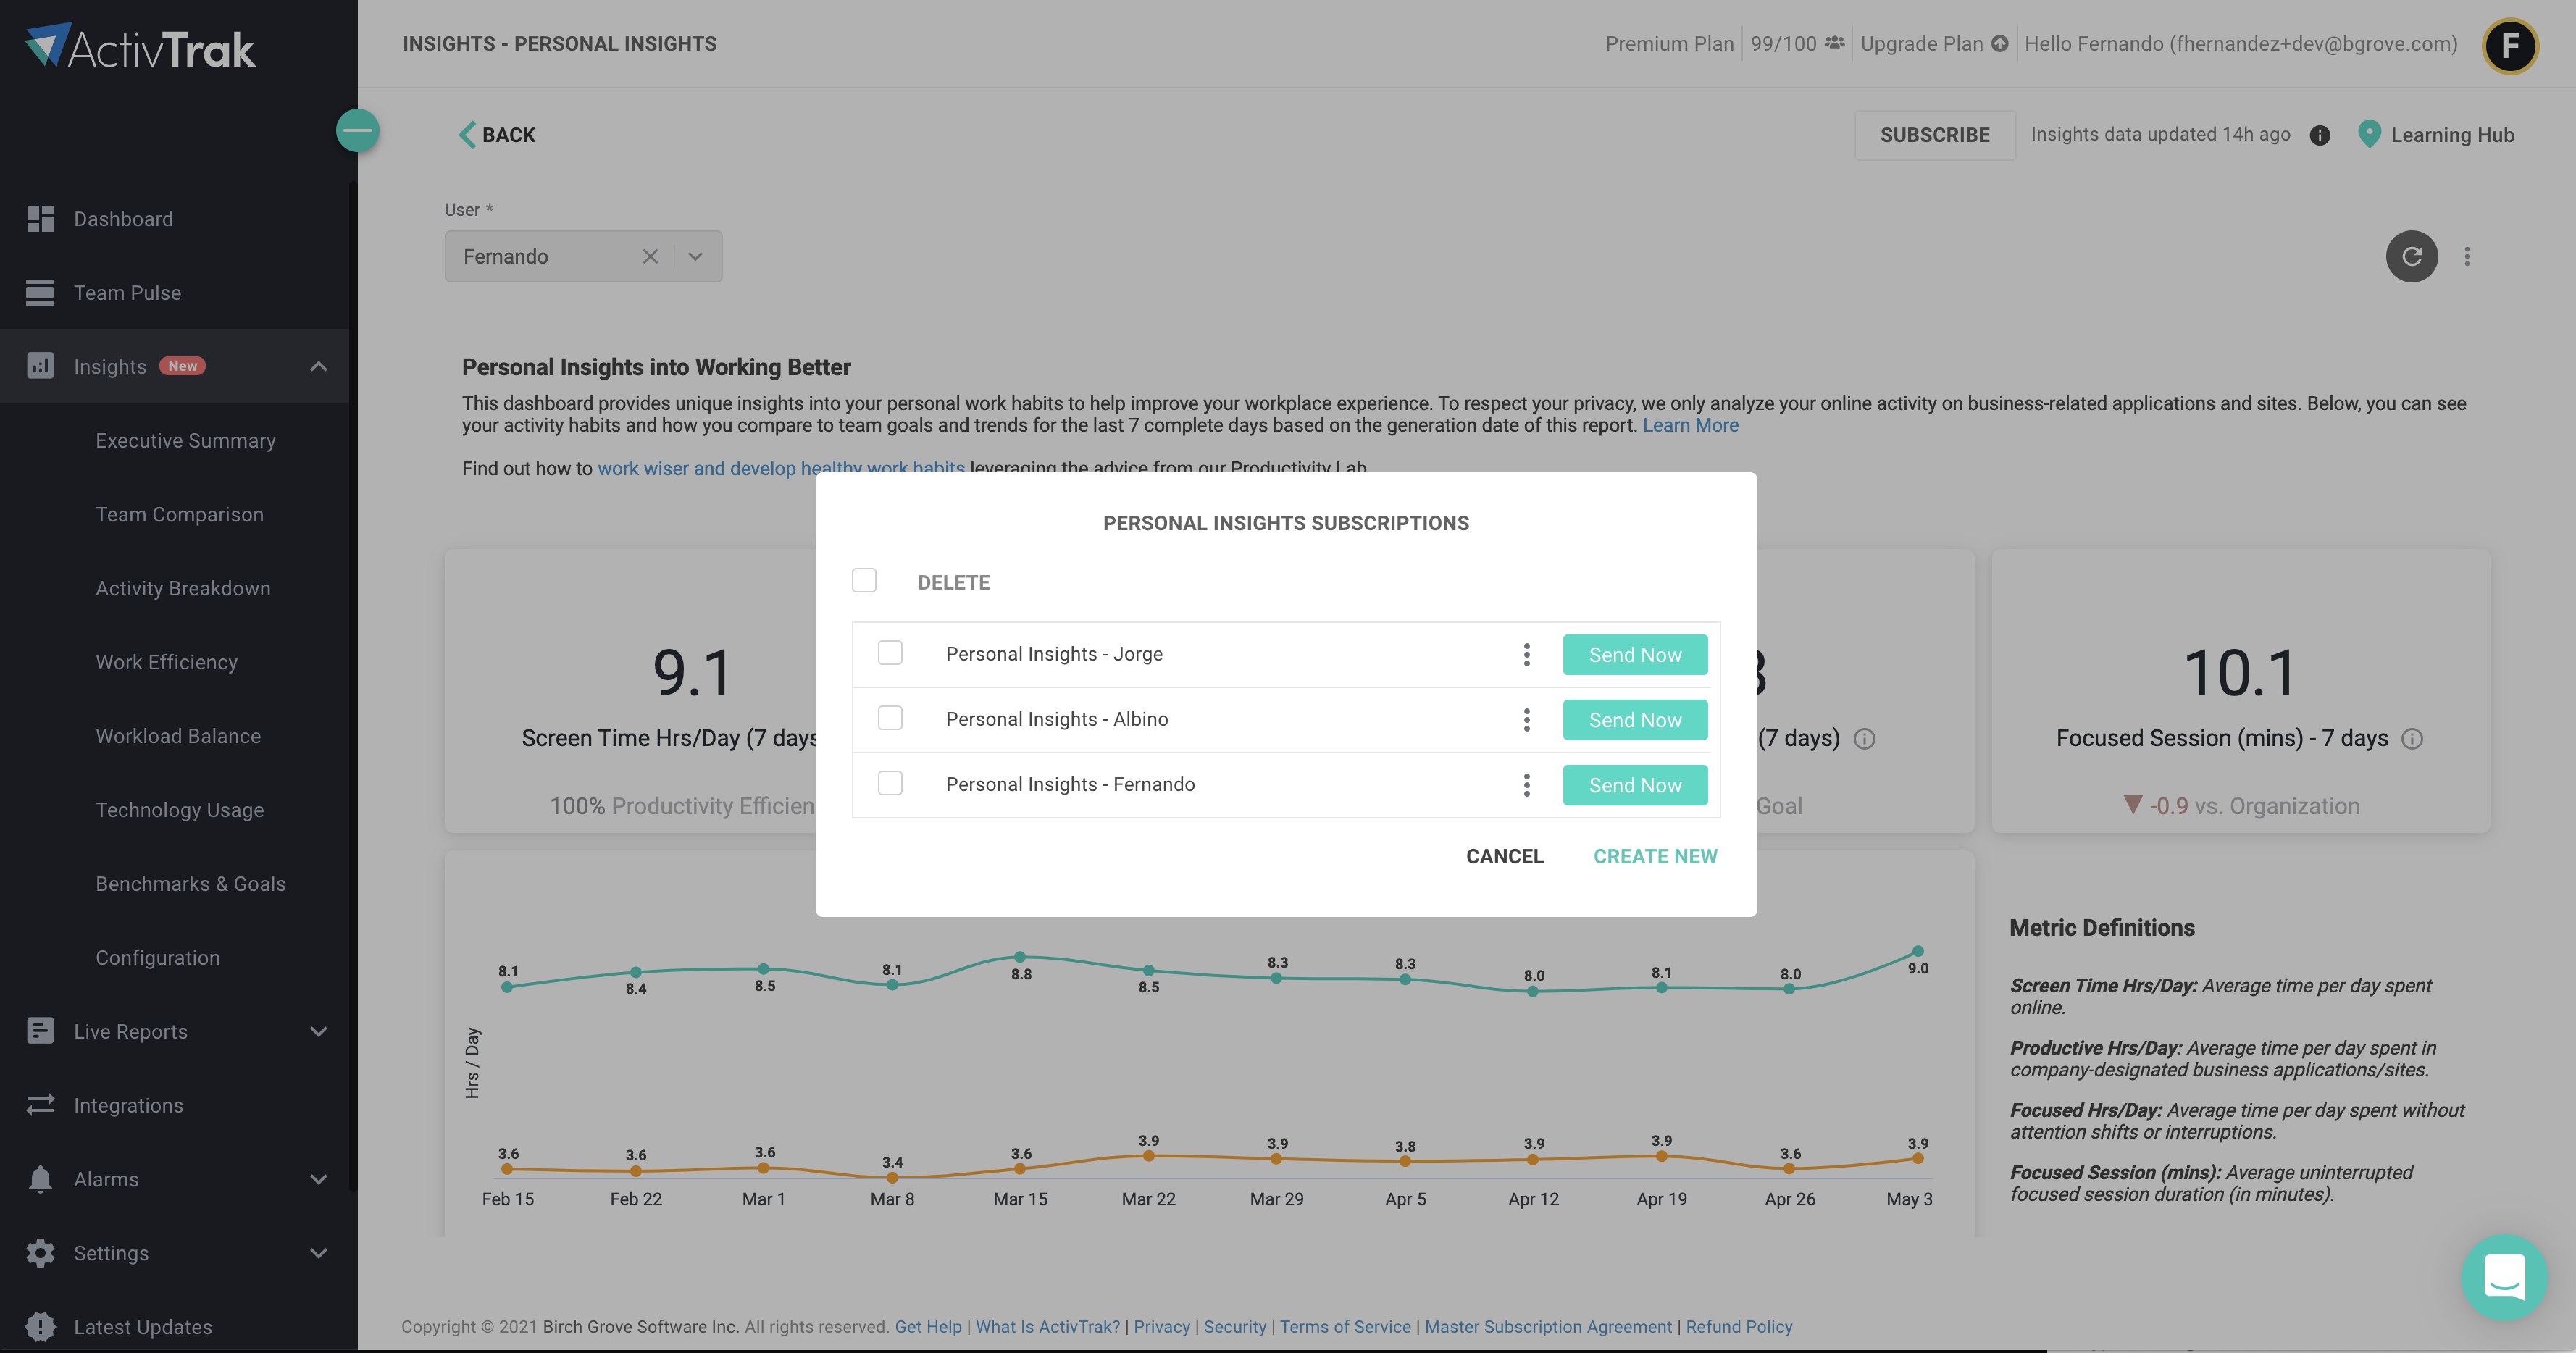Open Team Pulse icon in sidebar
The image size is (2576, 1353).
pyautogui.click(x=40, y=292)
